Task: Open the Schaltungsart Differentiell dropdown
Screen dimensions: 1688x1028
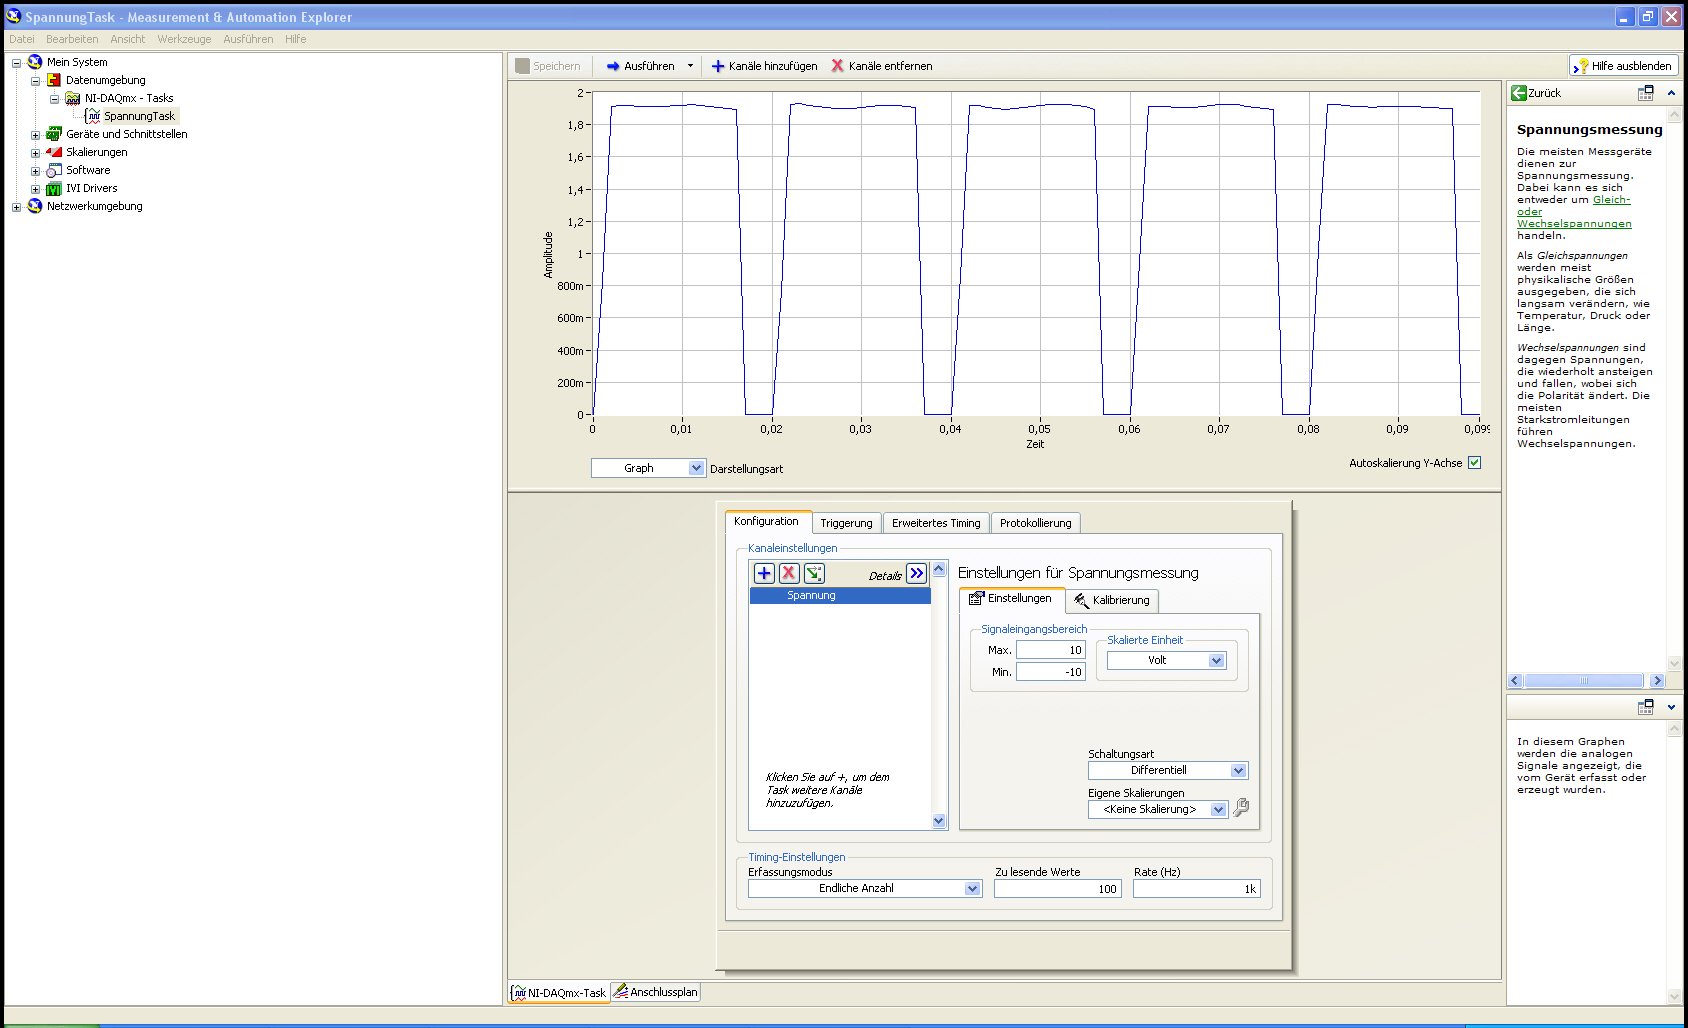Action: tap(1238, 770)
